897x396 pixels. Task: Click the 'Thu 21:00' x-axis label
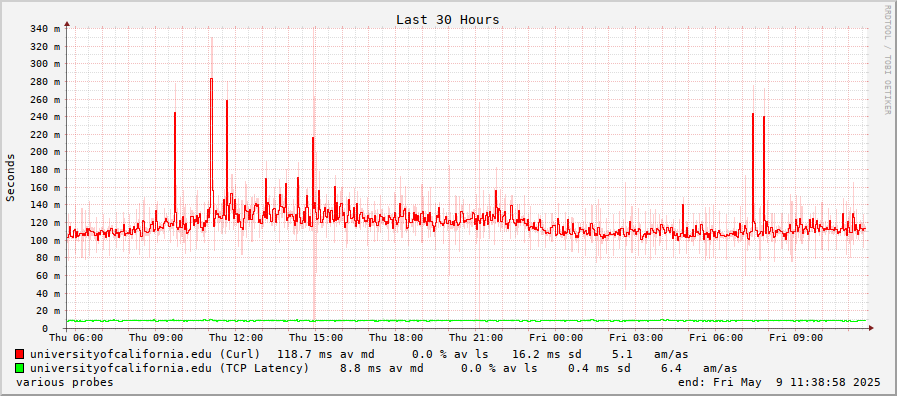point(477,338)
